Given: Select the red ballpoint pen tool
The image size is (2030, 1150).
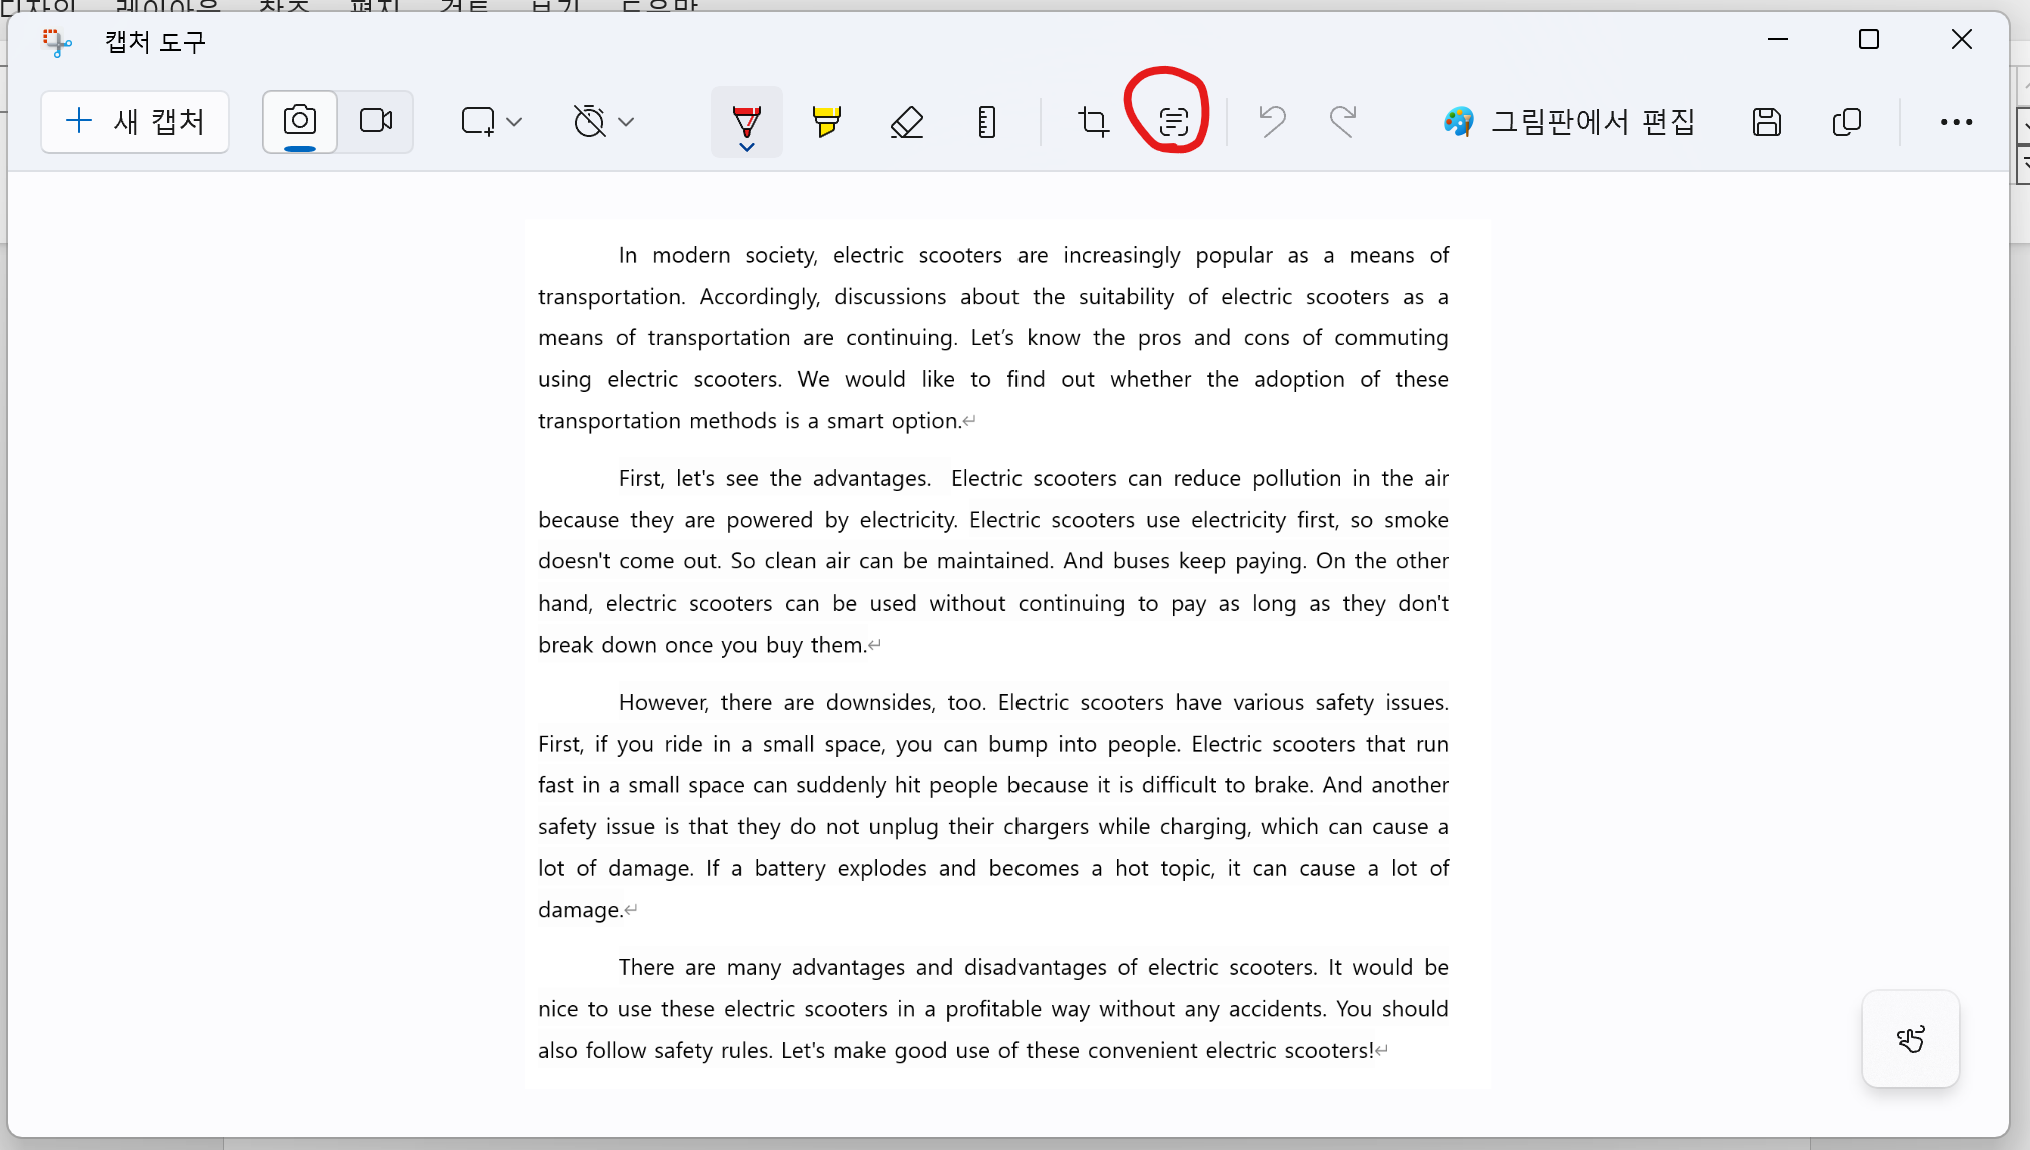Looking at the screenshot, I should pos(747,120).
